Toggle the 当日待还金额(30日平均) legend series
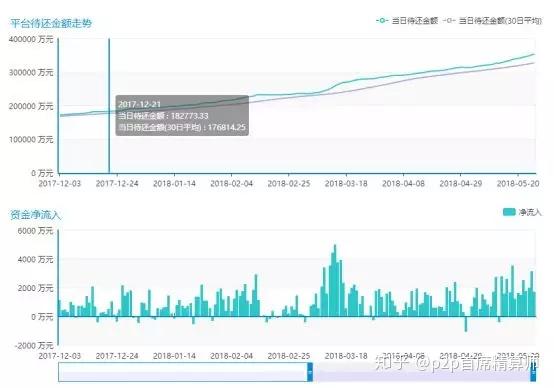This screenshot has width=554, height=388. click(x=492, y=20)
